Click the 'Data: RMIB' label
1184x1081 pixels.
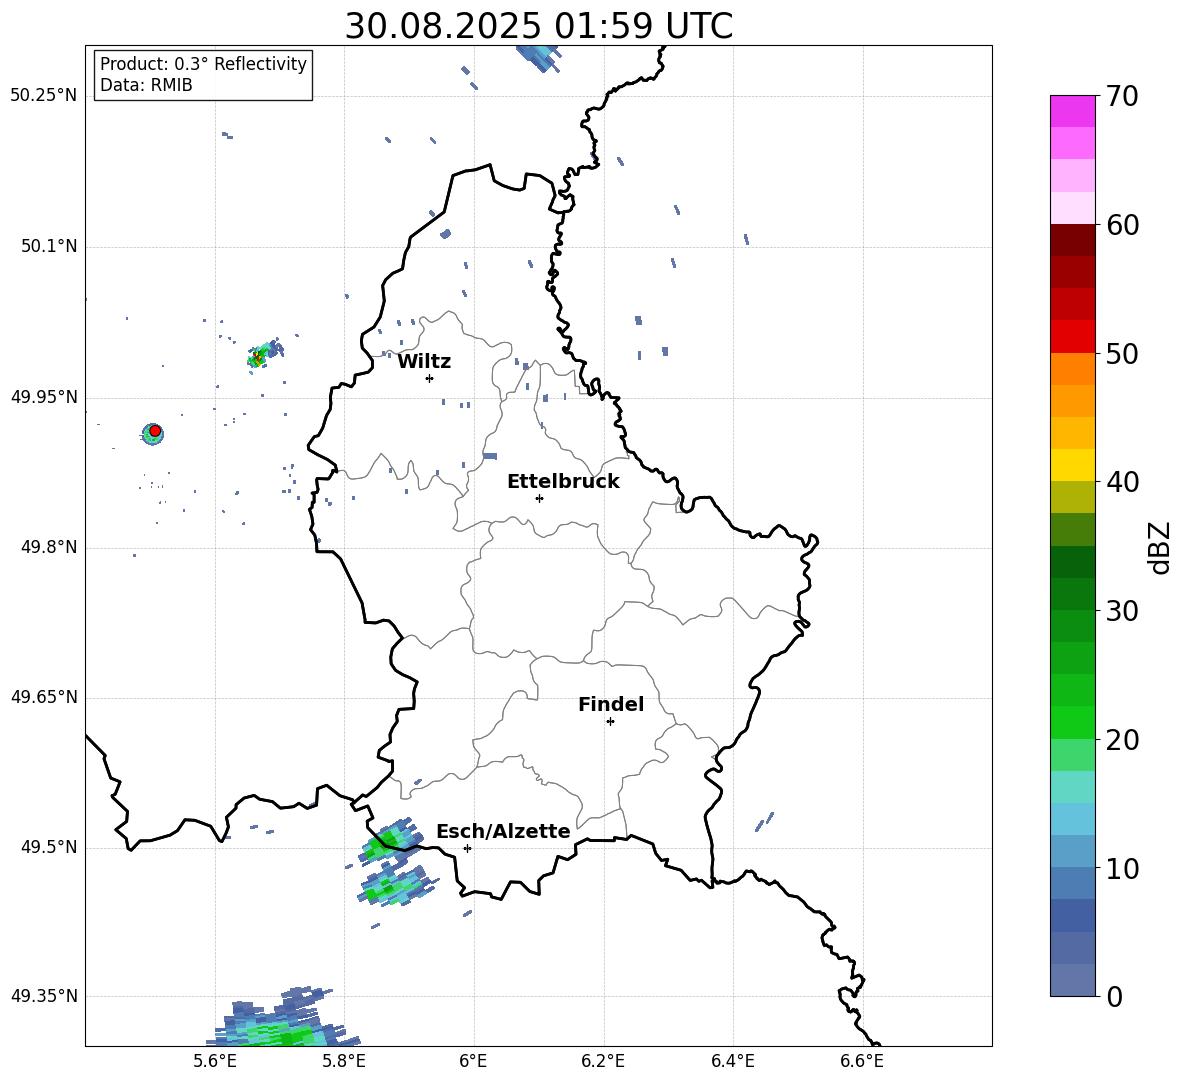pos(146,85)
